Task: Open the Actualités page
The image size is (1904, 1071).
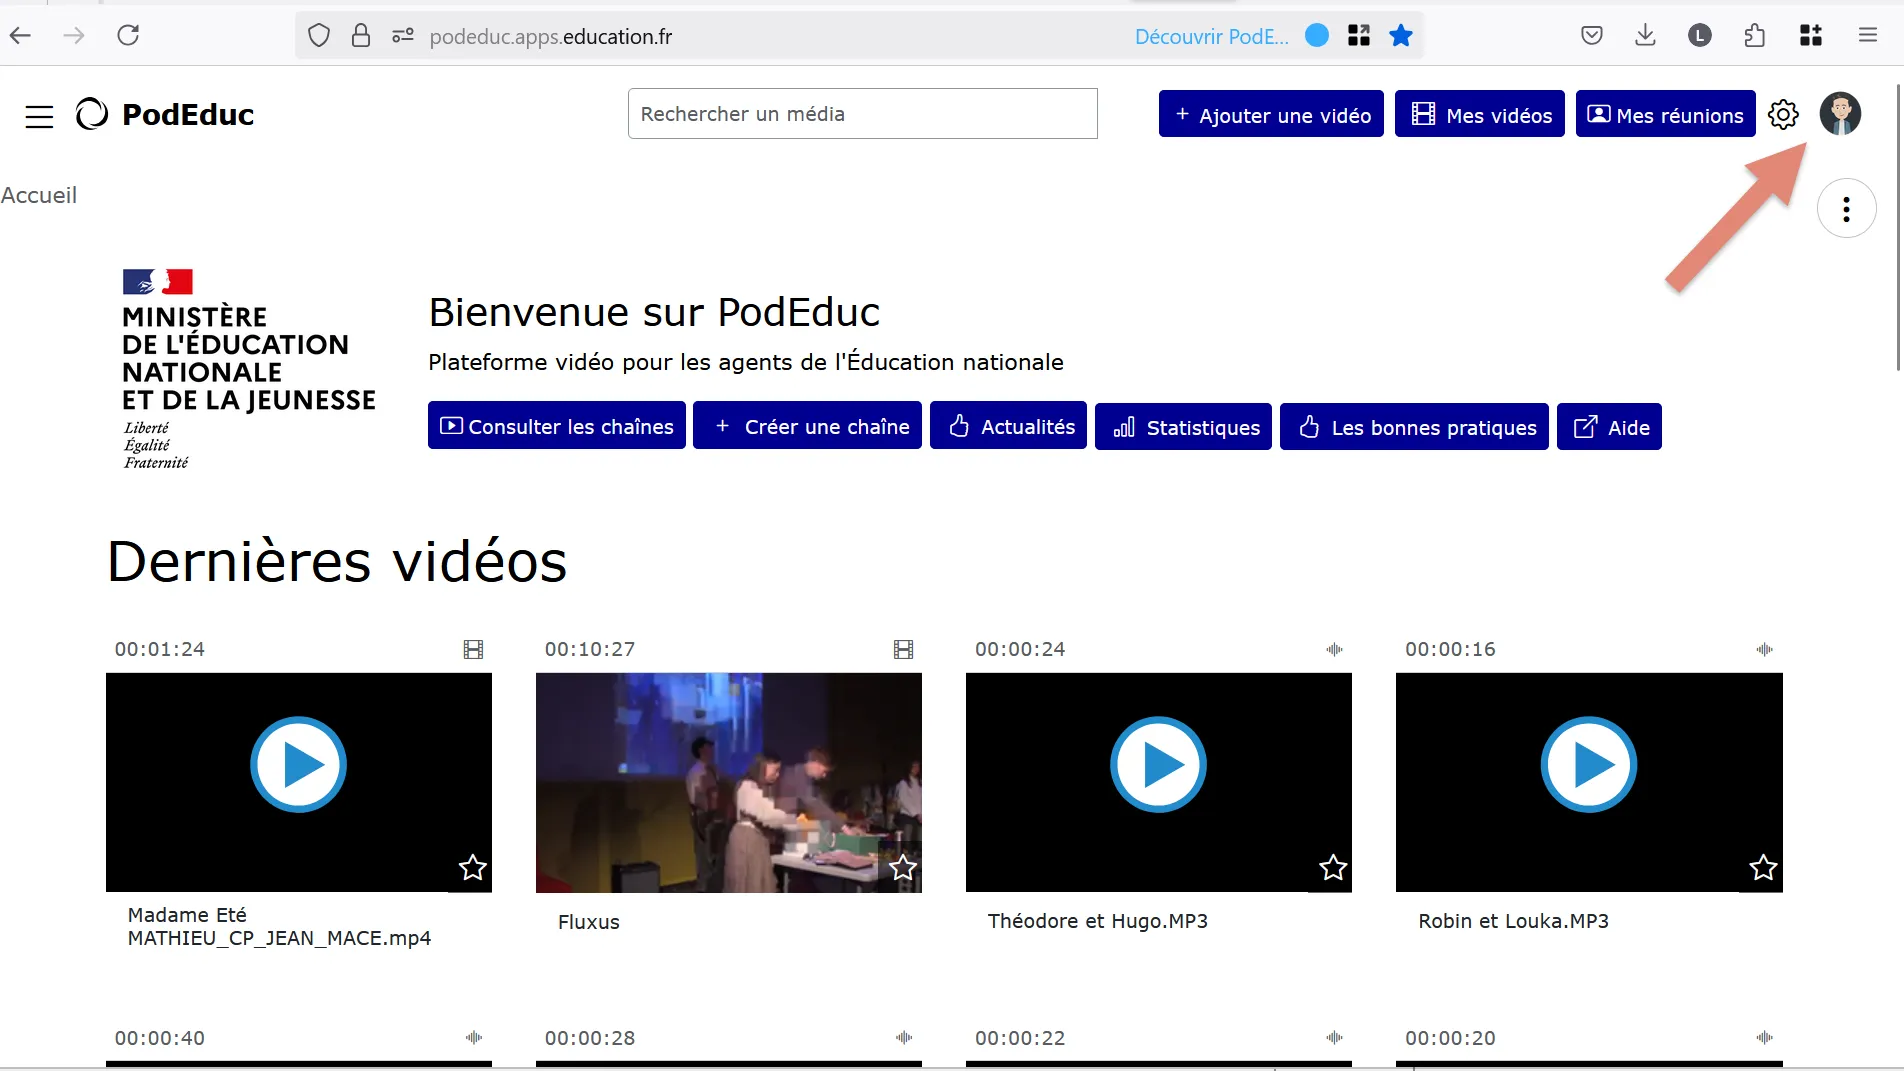Action: coord(1009,427)
